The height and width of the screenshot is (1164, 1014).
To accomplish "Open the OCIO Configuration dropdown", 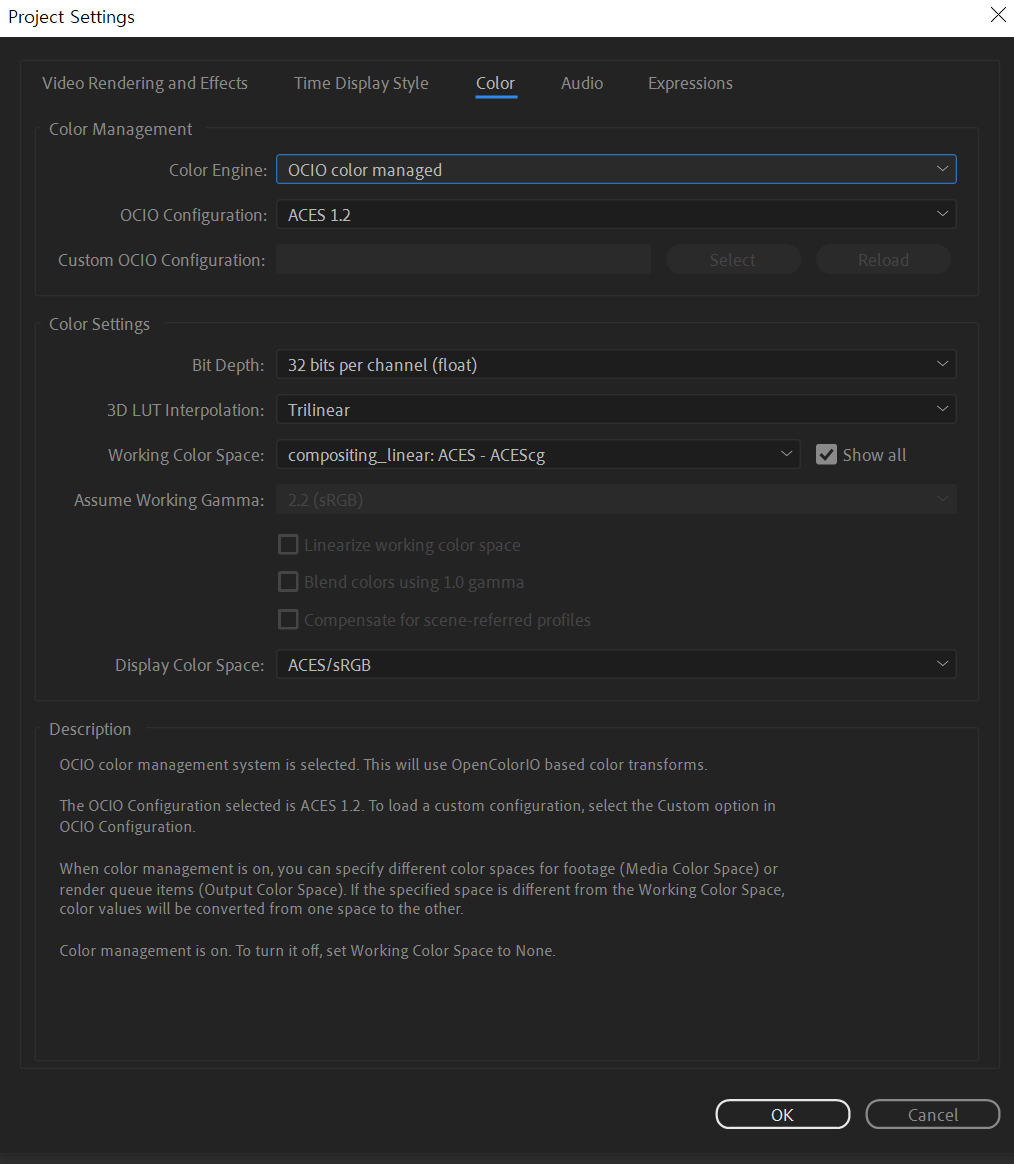I will point(615,214).
